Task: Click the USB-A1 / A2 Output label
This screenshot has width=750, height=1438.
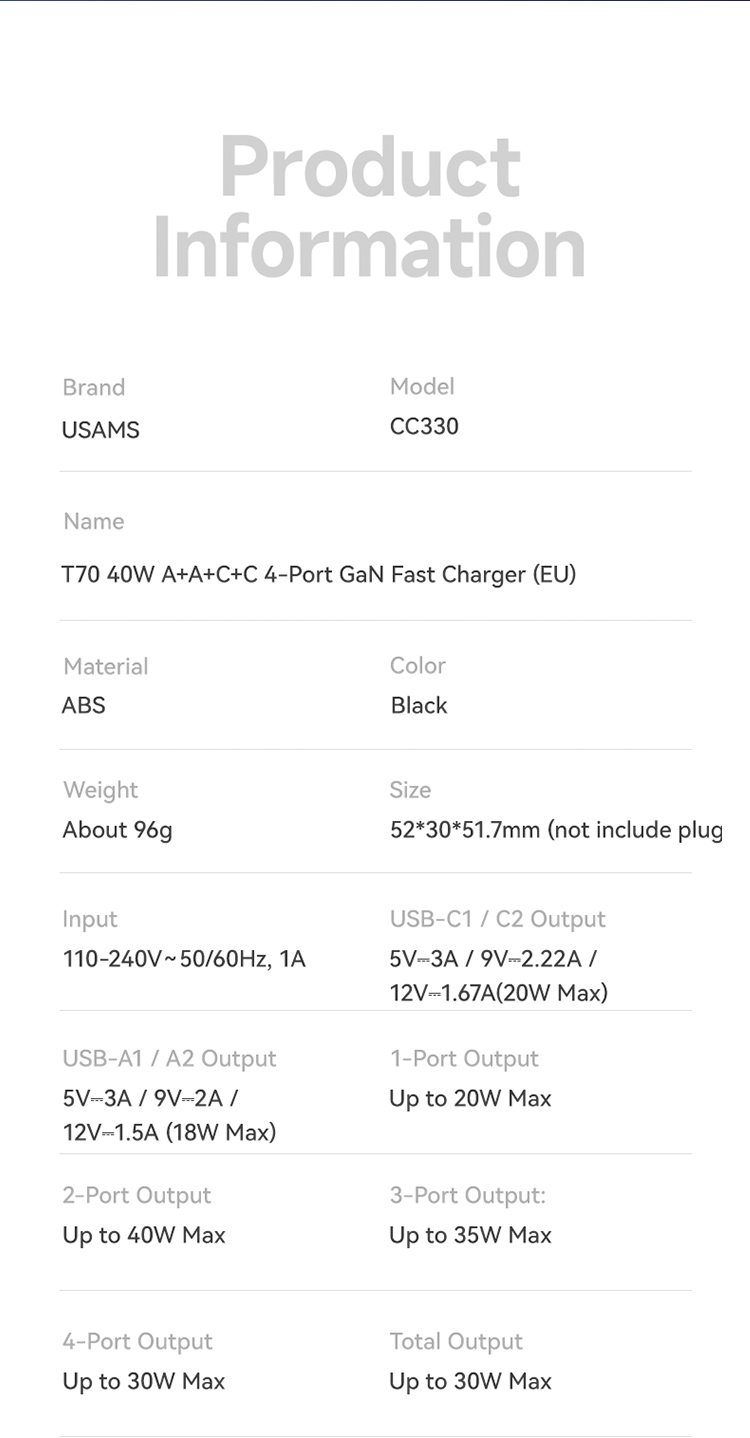Action: click(x=169, y=1058)
